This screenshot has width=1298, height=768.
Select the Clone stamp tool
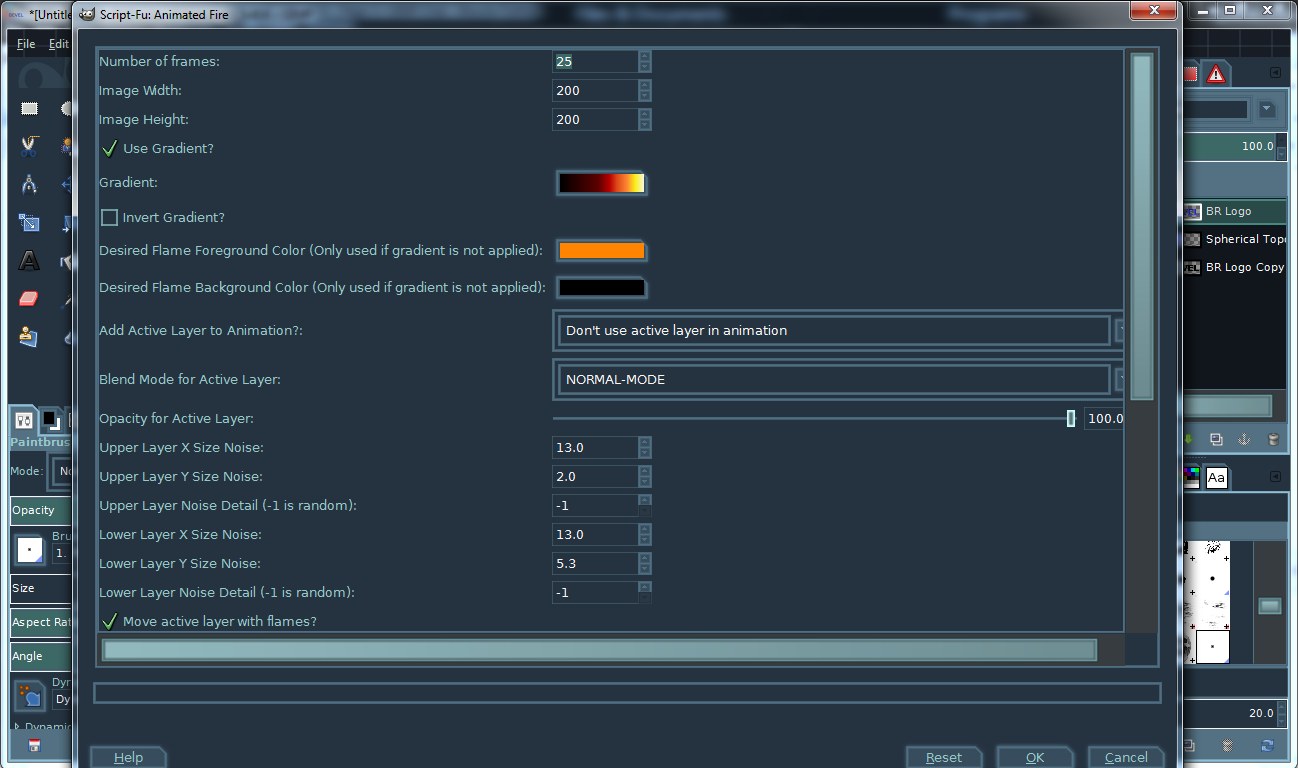click(29, 336)
